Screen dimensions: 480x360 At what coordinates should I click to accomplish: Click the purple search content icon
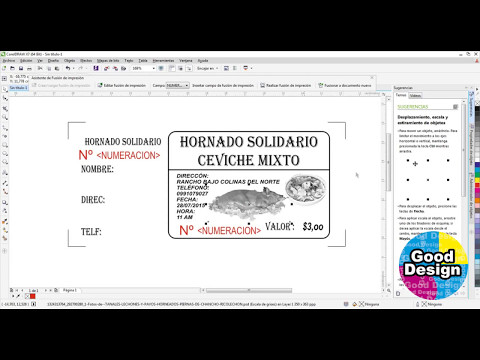(x=96, y=68)
